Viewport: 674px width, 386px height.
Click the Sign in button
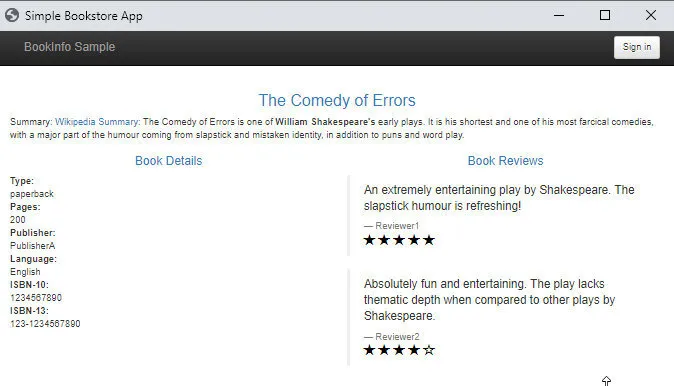click(637, 47)
